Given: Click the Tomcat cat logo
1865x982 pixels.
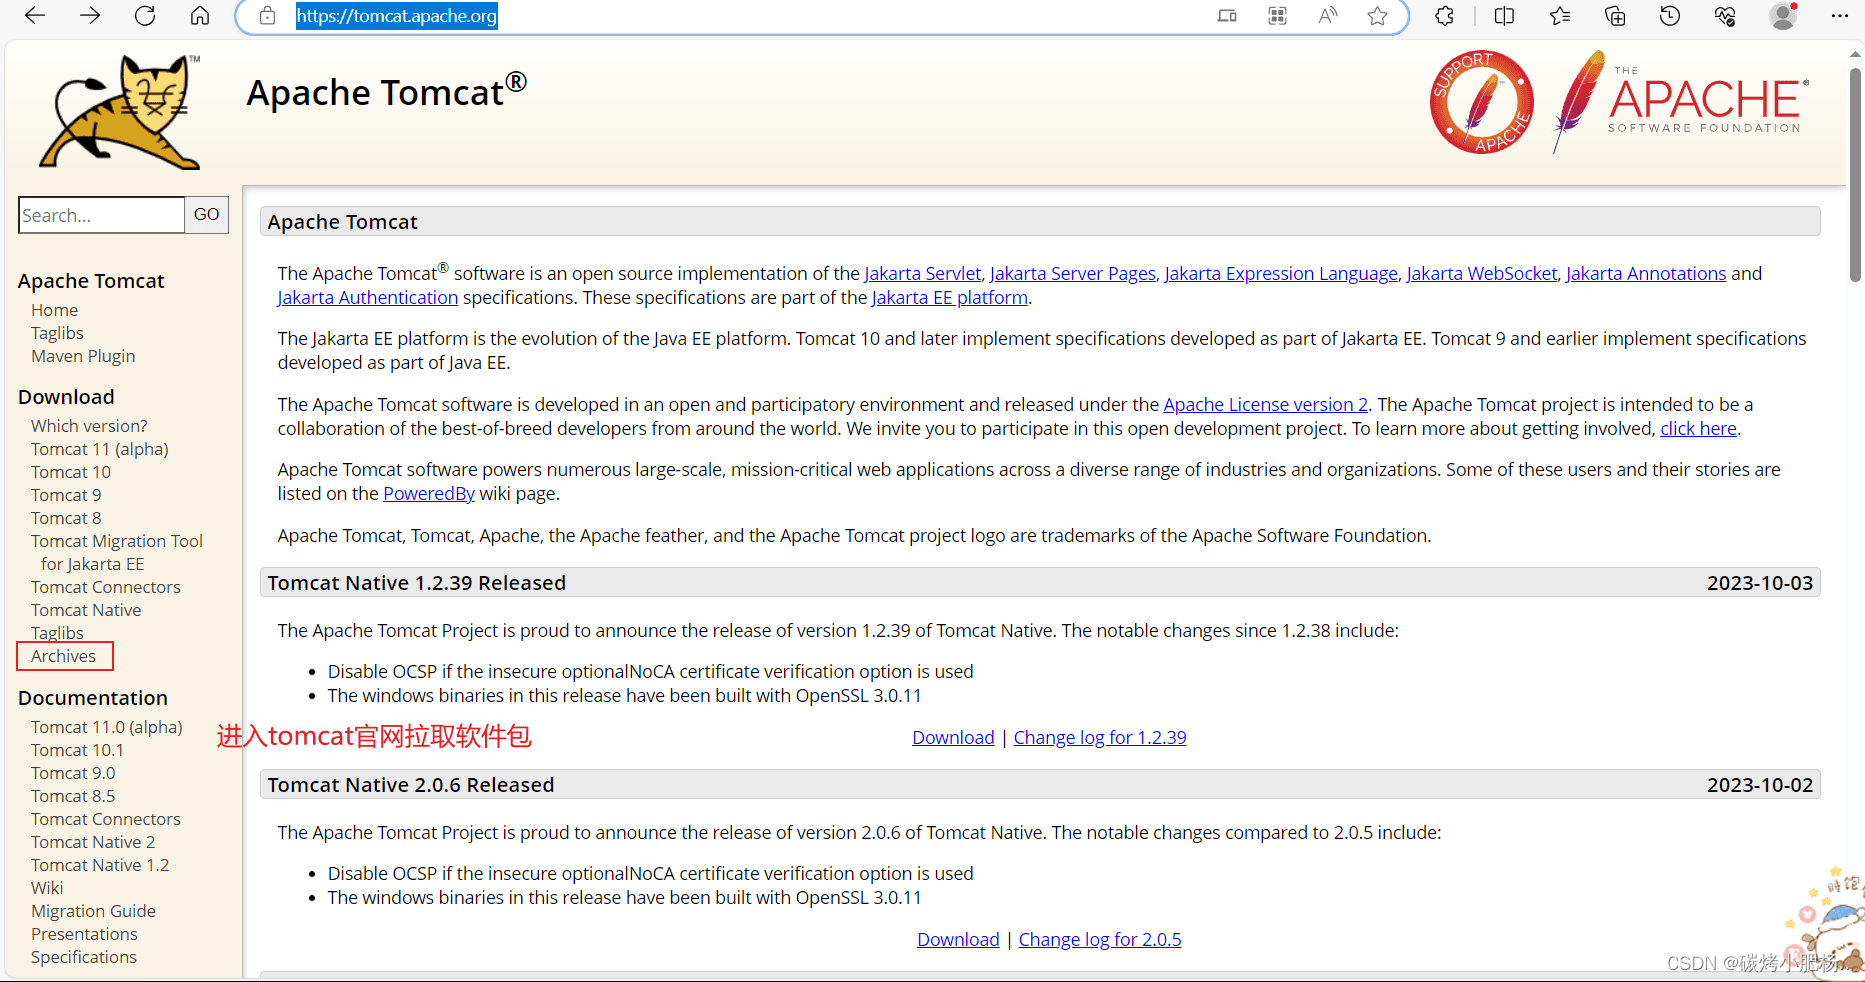Looking at the screenshot, I should pos(120,112).
